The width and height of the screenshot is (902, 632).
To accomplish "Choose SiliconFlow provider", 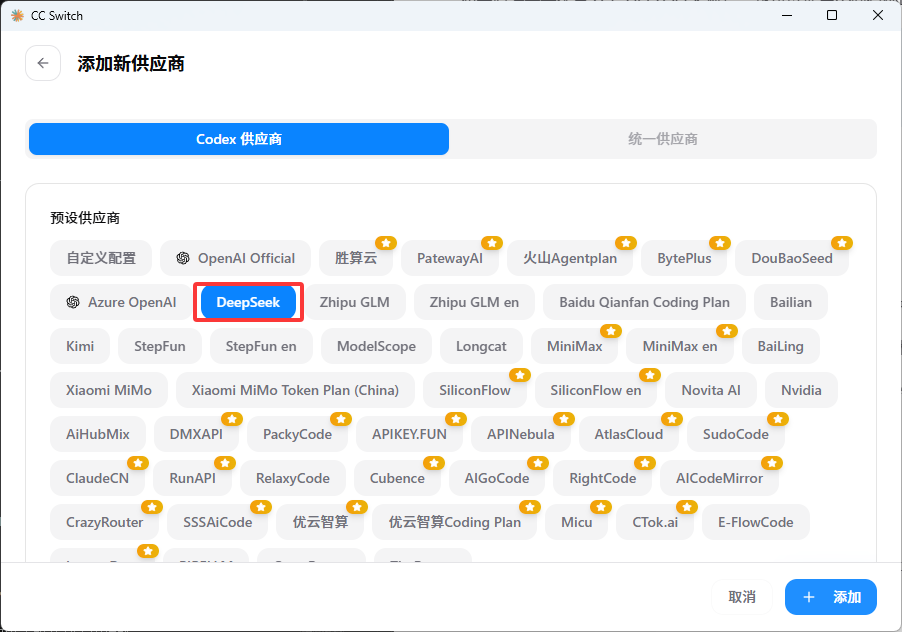I will coord(475,390).
